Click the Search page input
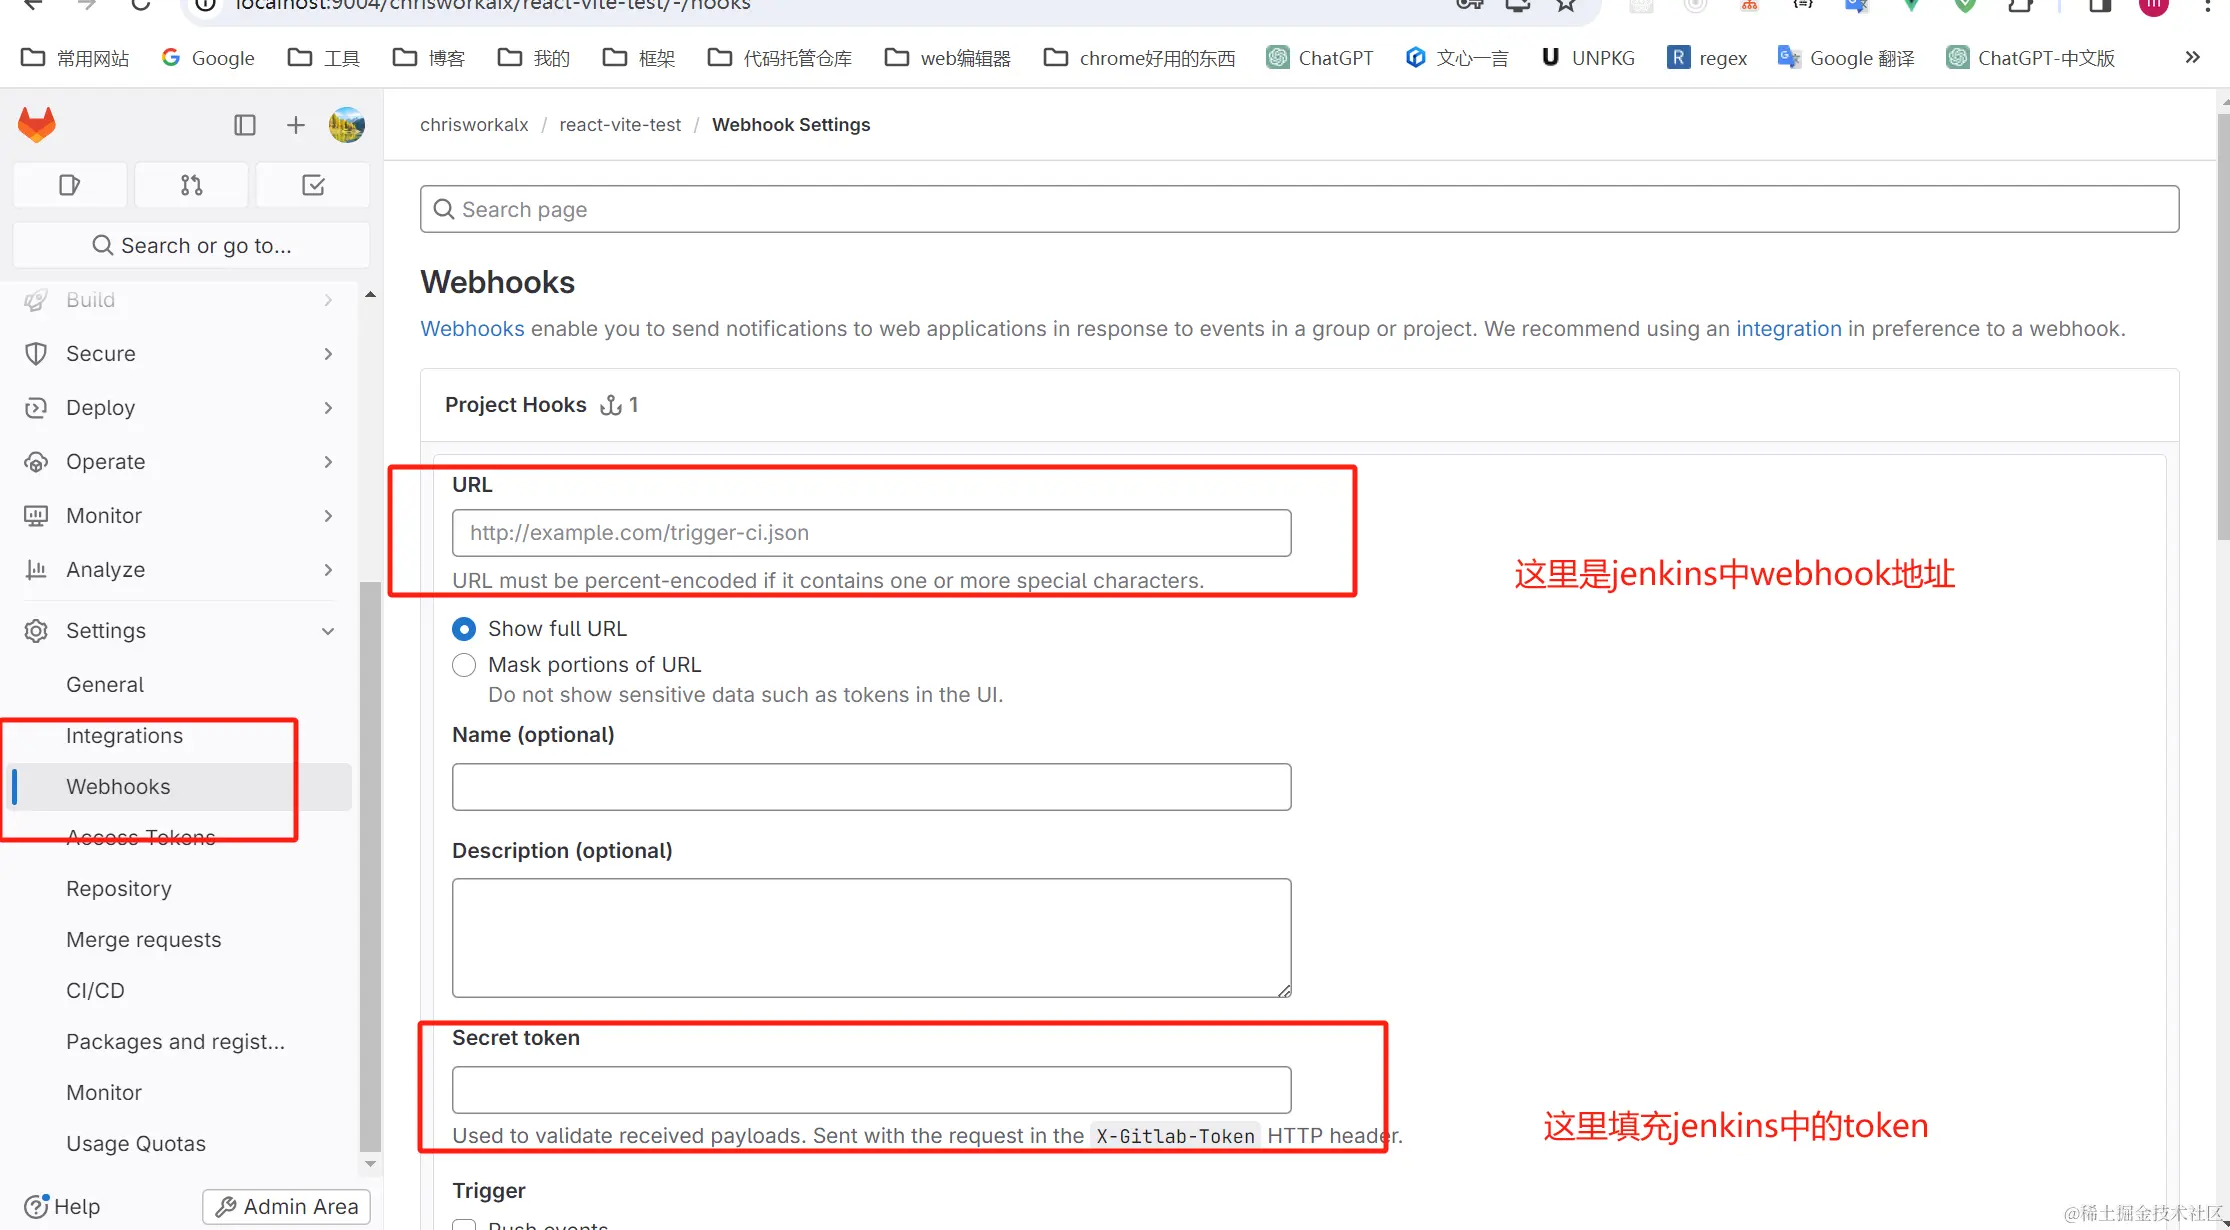The width and height of the screenshot is (2230, 1230). 1299,209
